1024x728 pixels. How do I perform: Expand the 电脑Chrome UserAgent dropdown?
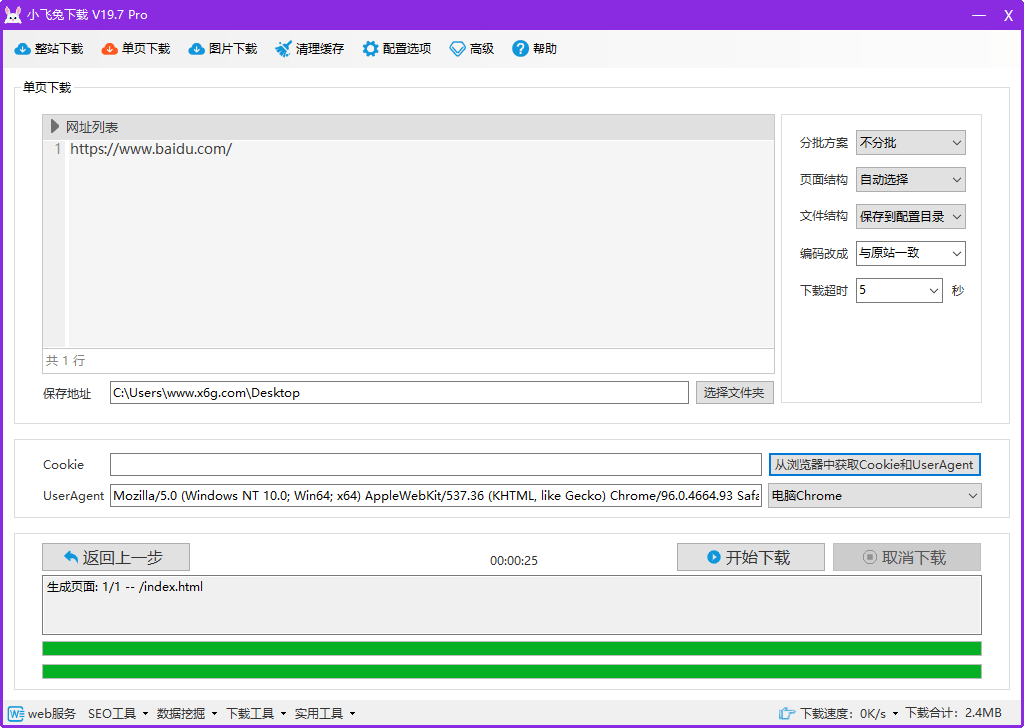point(874,495)
